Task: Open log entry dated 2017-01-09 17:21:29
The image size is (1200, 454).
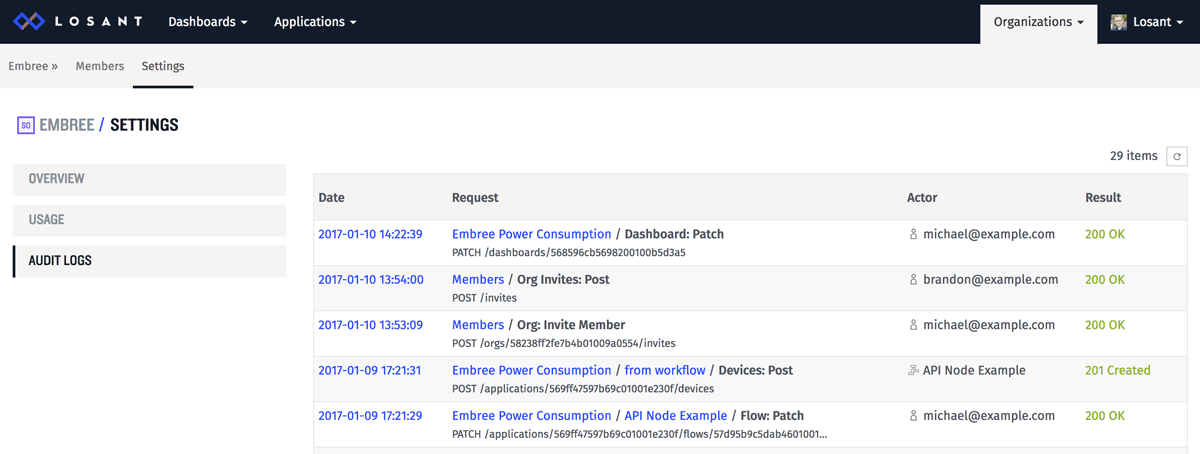Action: [x=369, y=416]
